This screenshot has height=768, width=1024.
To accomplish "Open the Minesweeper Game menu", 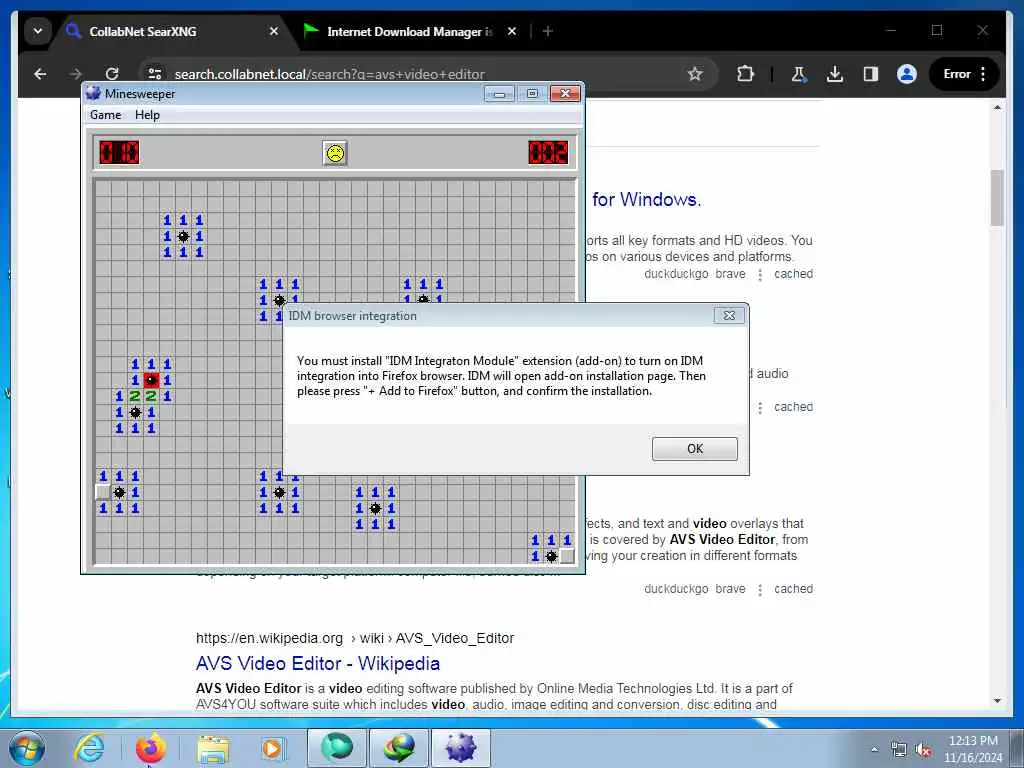I will tap(105, 115).
